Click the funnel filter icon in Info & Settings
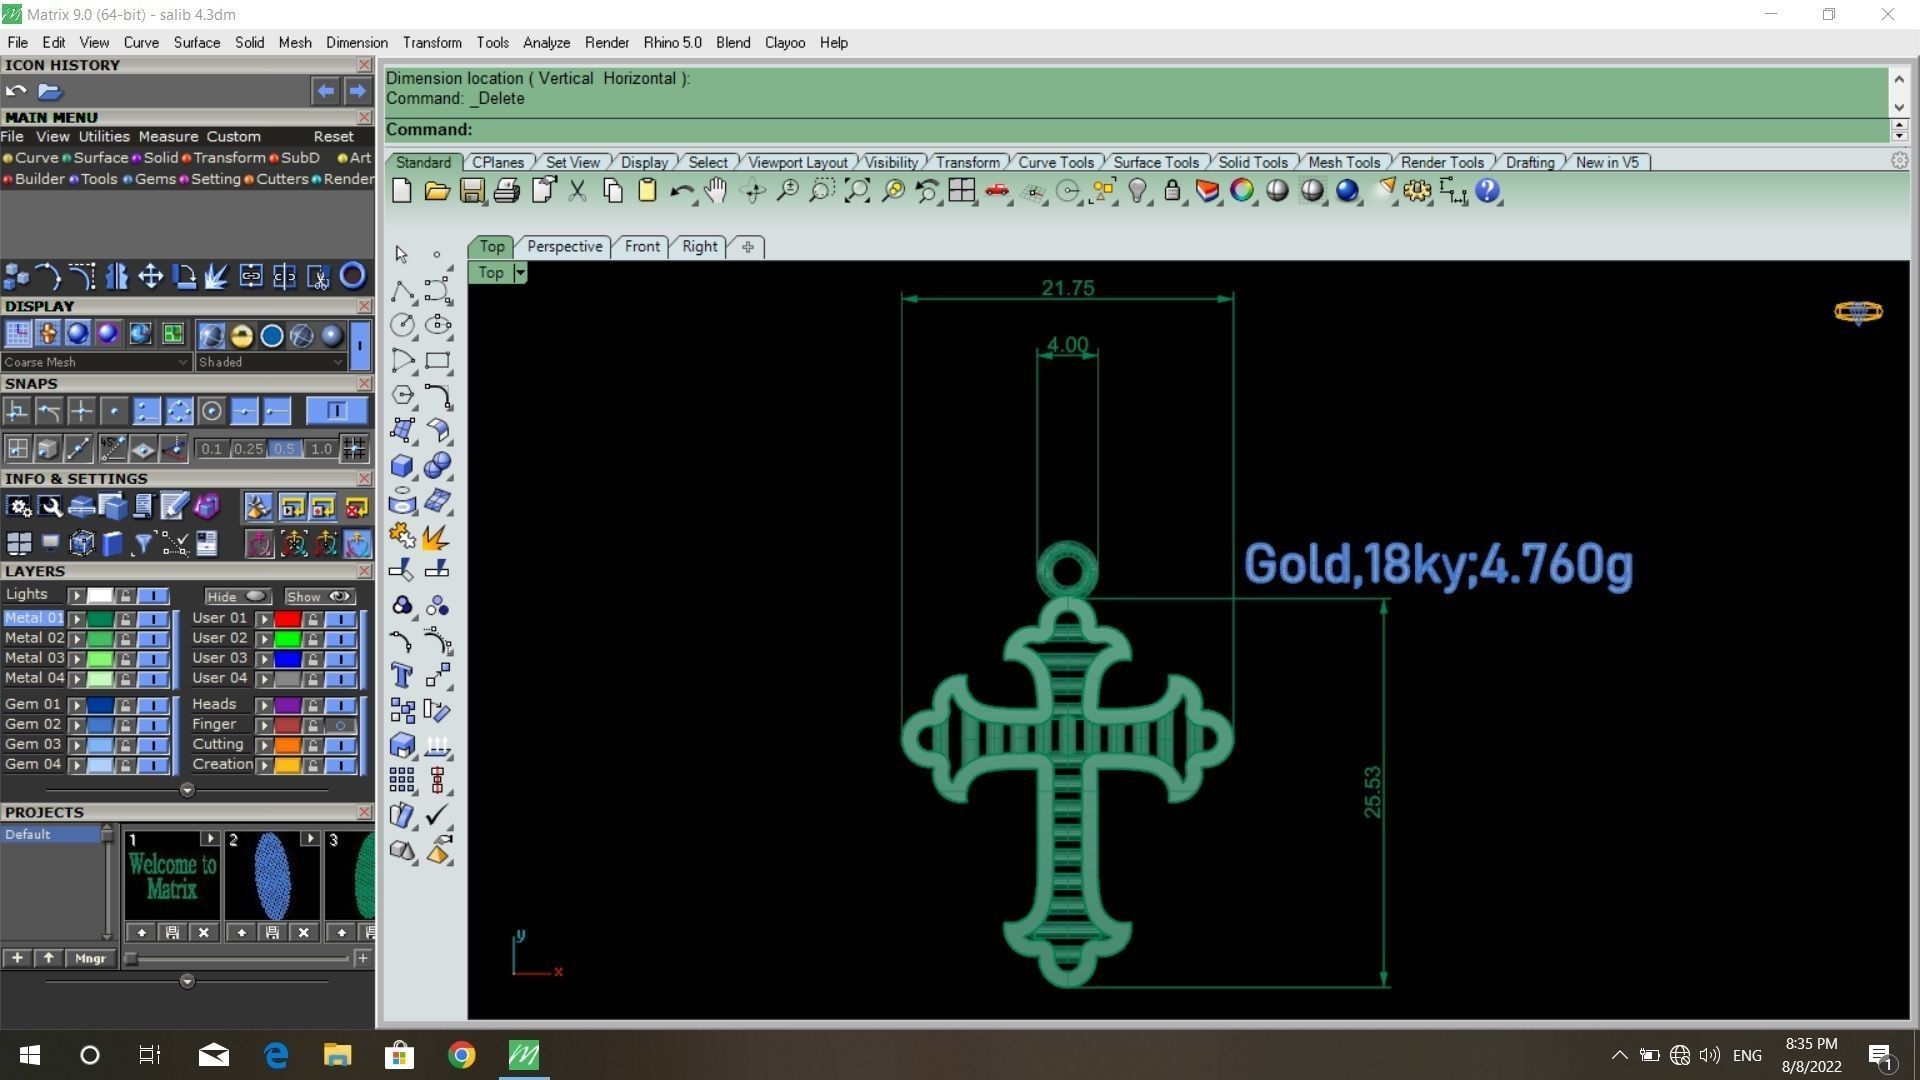This screenshot has height=1080, width=1920. 143,544
